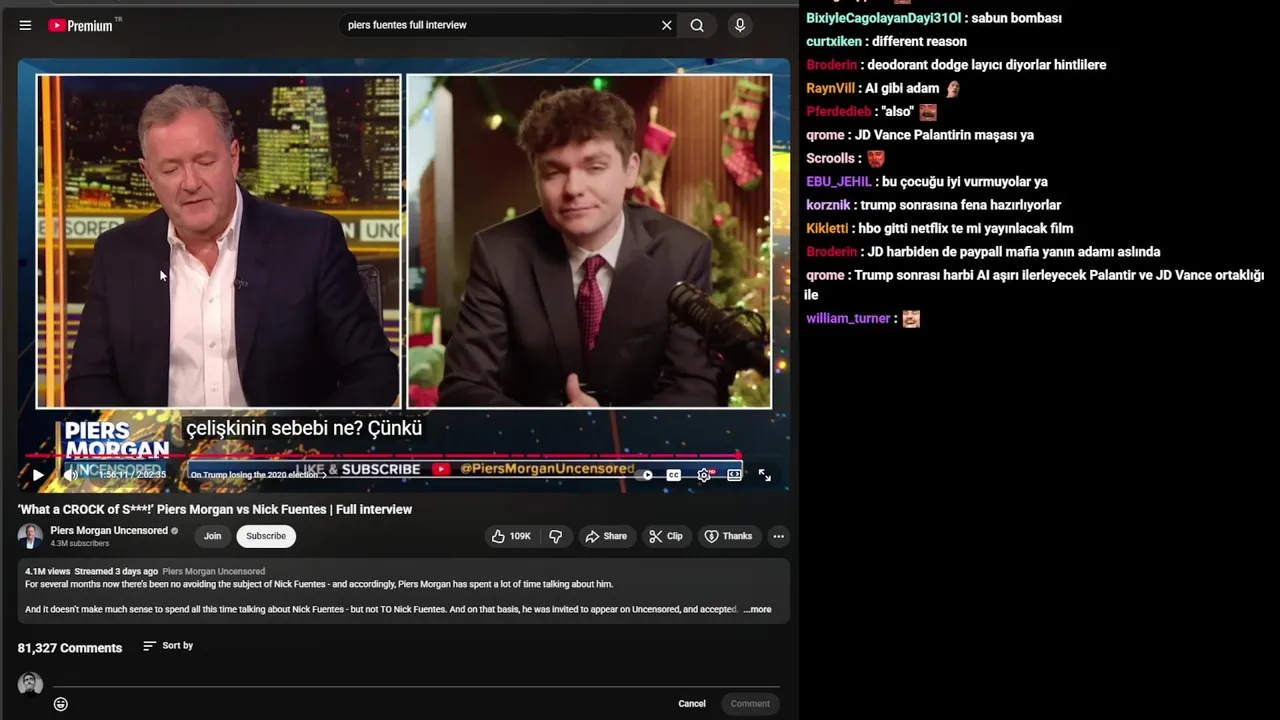Open the YouTube hamburger guide menu
This screenshot has width=1280, height=720.
click(25, 25)
